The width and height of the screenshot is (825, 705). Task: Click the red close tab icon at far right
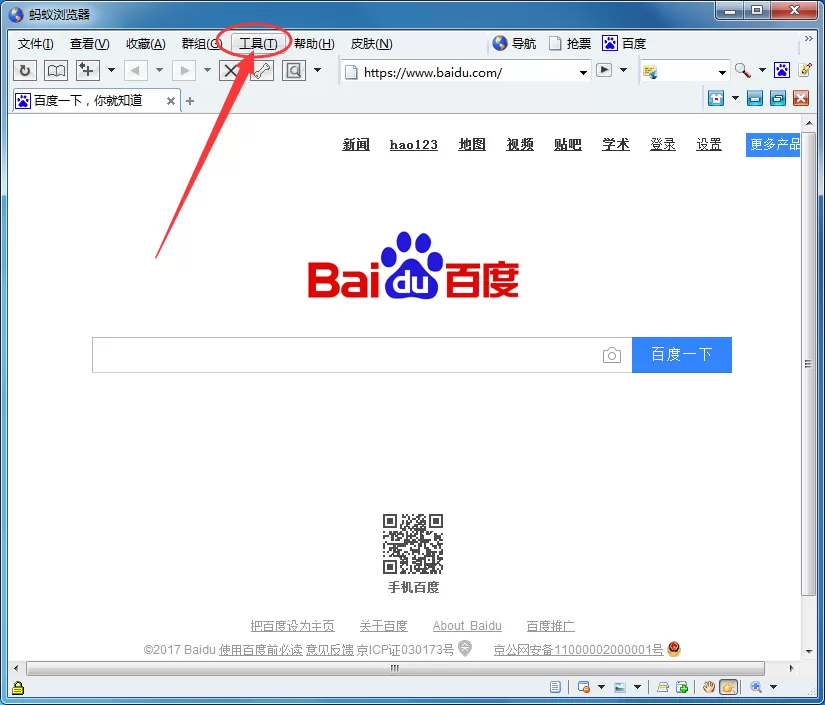(801, 98)
